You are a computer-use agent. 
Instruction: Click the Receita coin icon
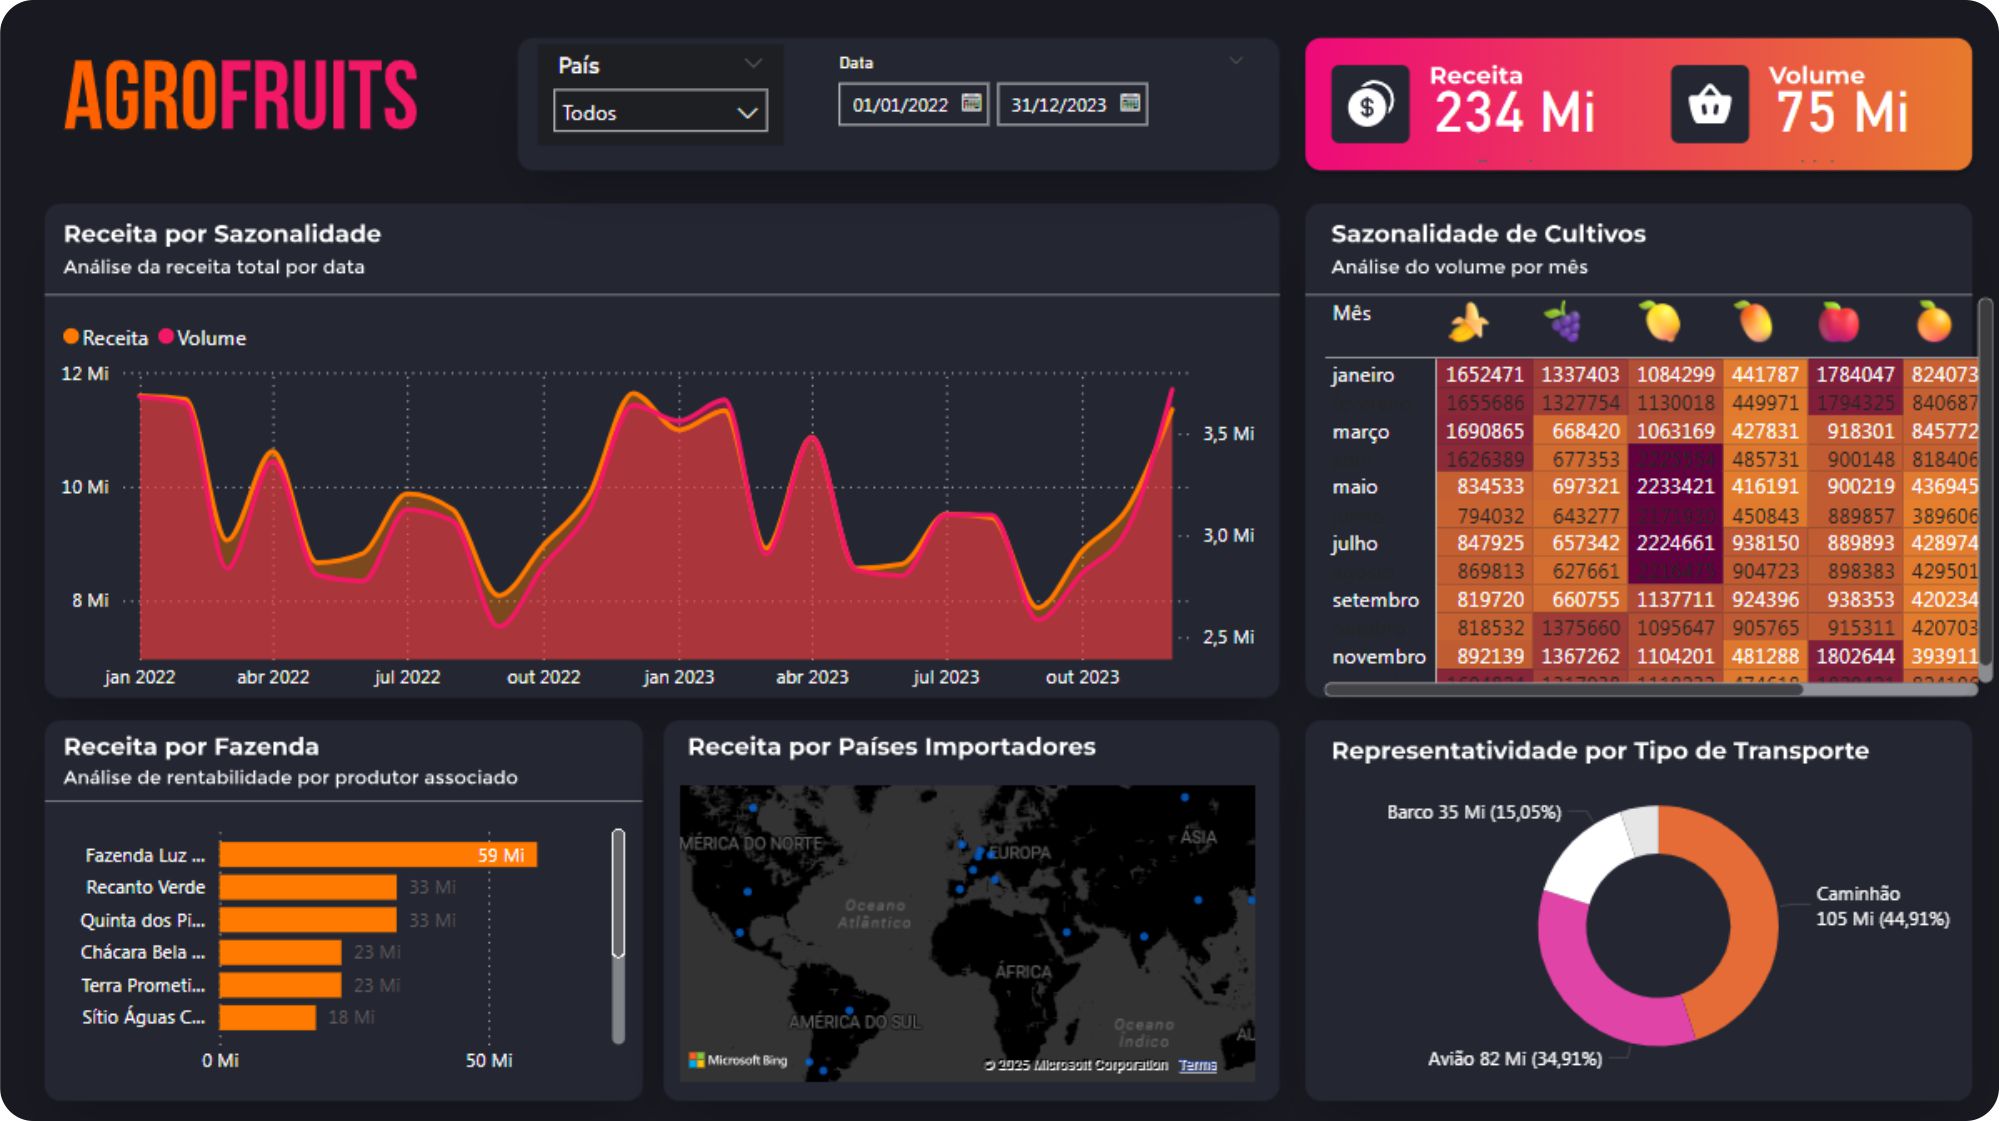(x=1369, y=104)
